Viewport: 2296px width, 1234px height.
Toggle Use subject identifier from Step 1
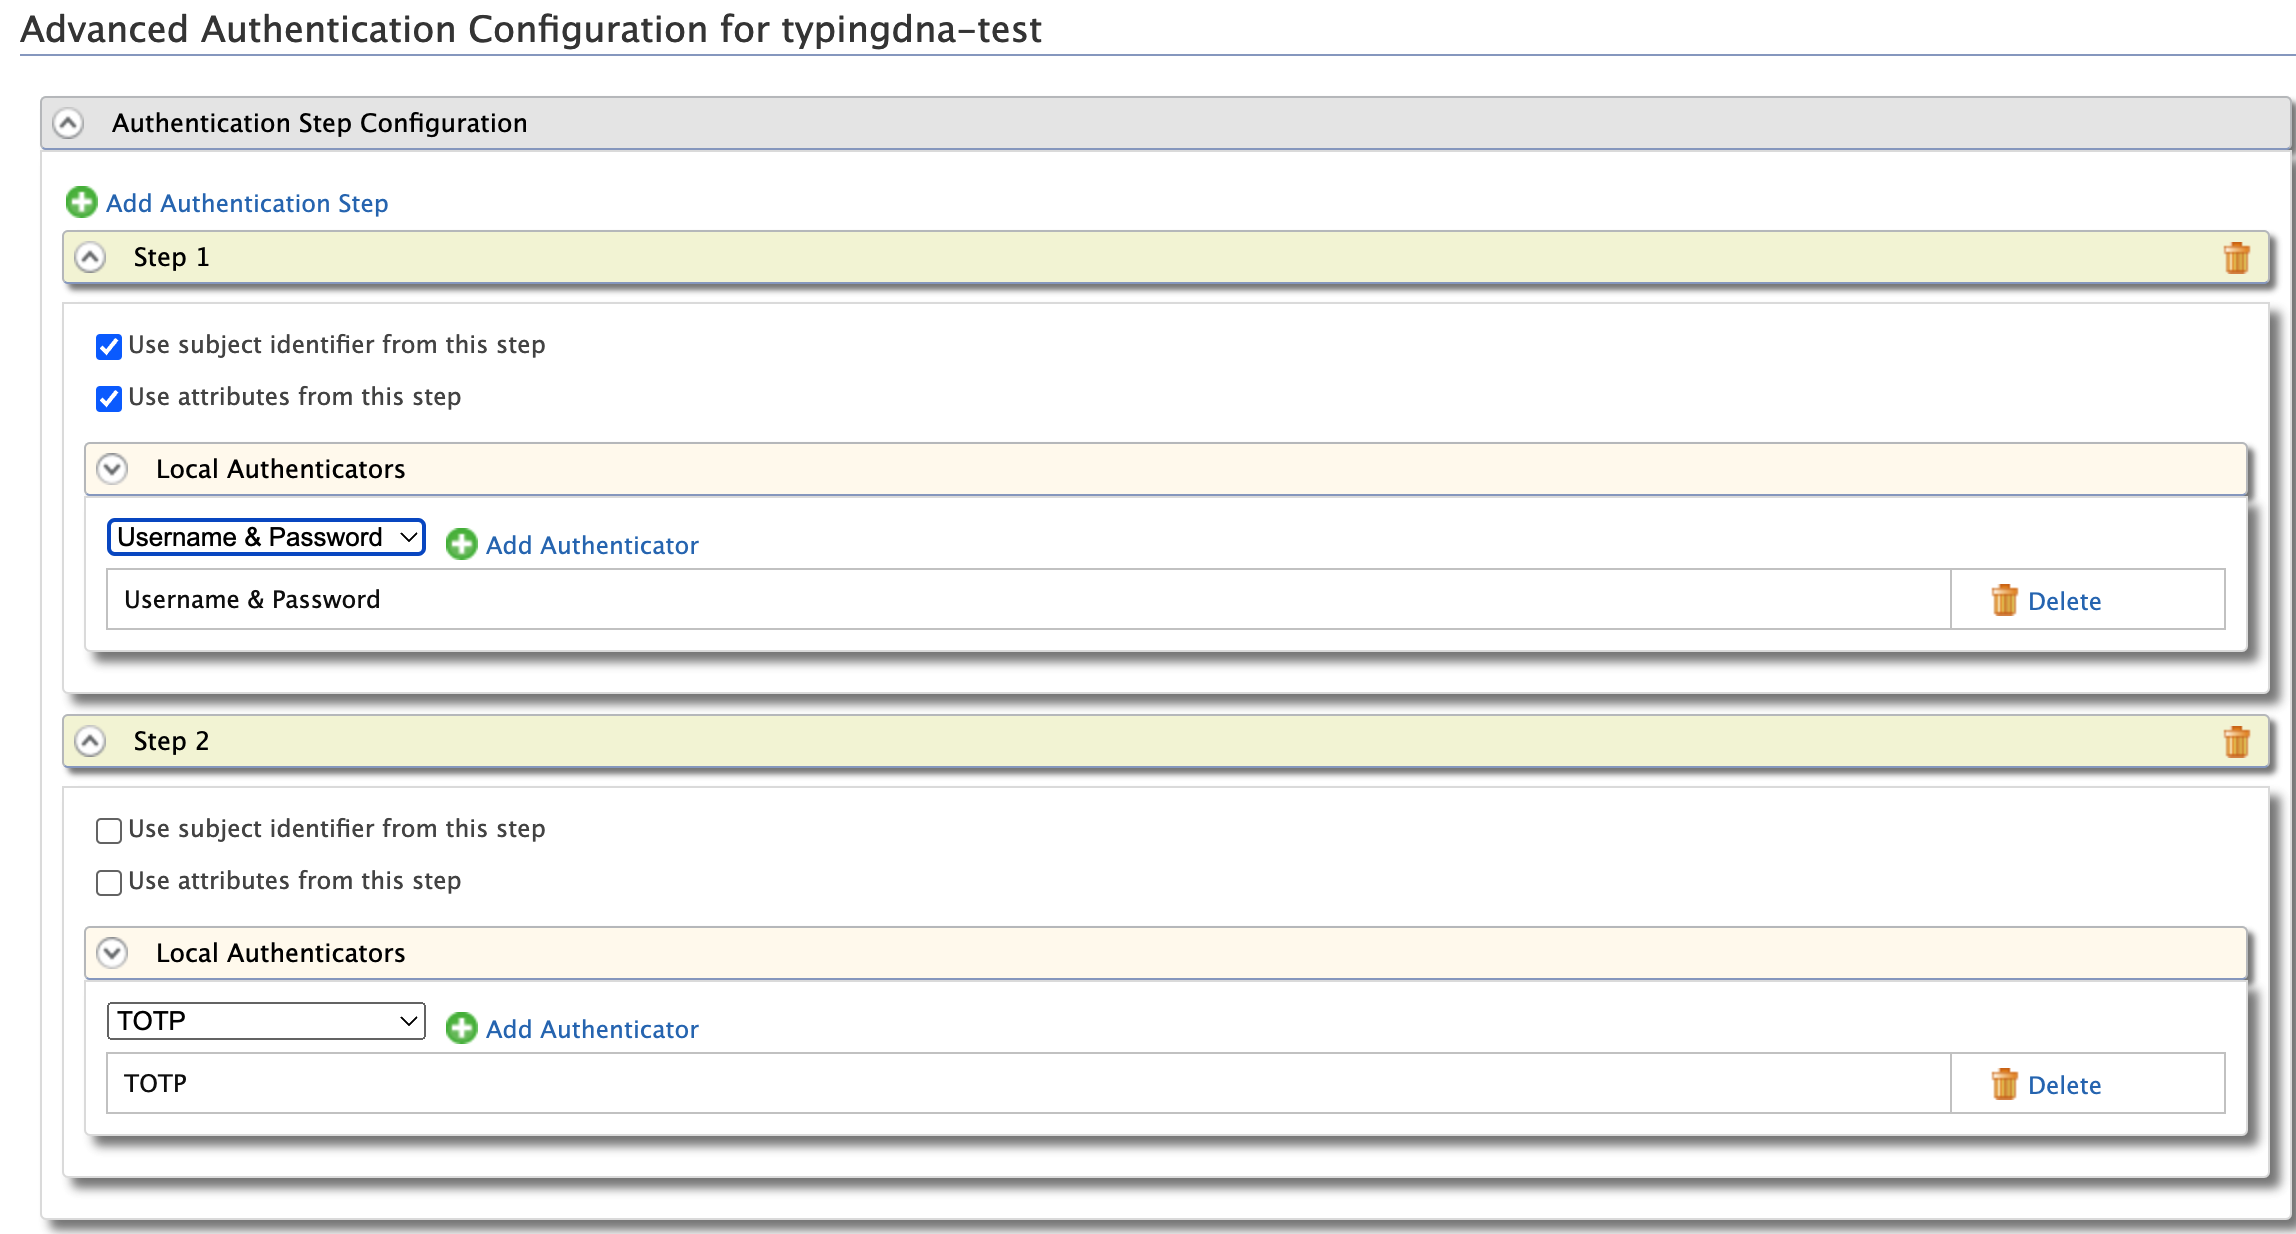(x=108, y=343)
